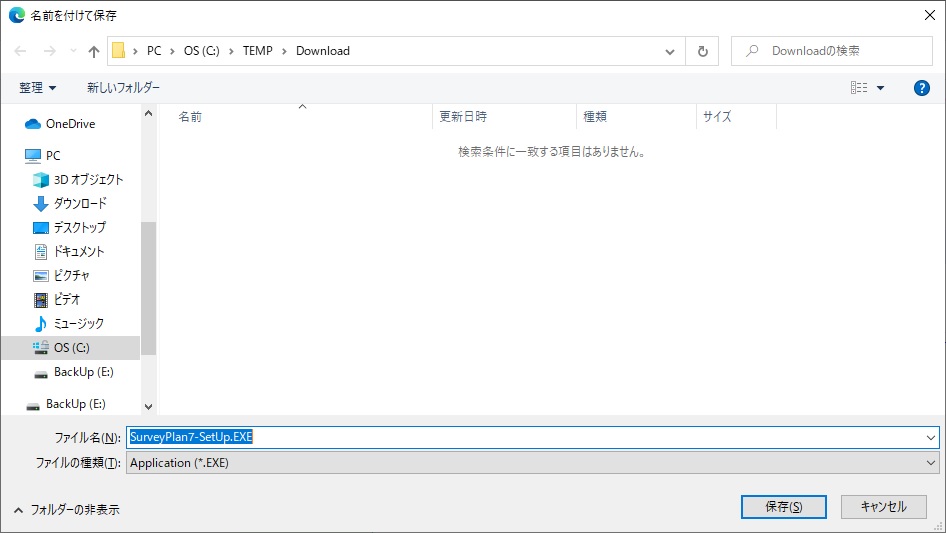Image resolution: width=946 pixels, height=533 pixels.
Task: Click the ビデオ film icon
Action: (x=40, y=300)
